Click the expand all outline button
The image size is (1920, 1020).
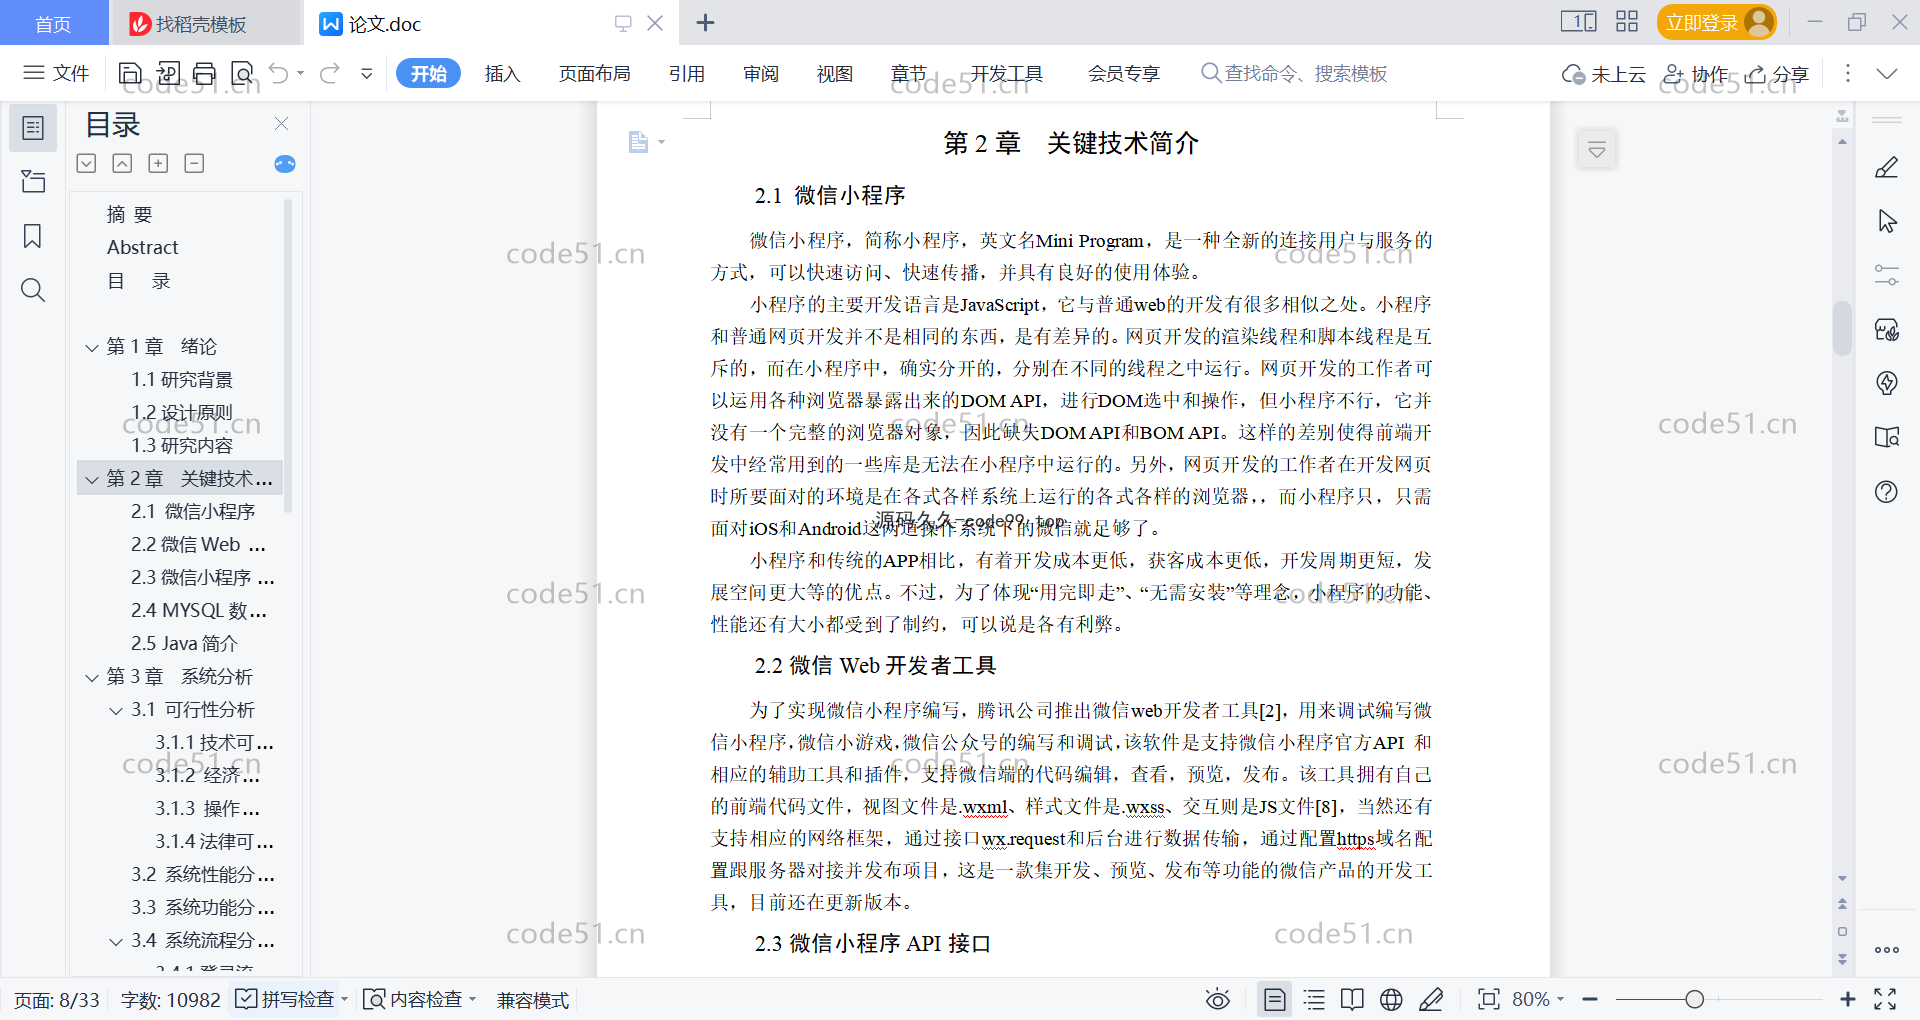(158, 163)
